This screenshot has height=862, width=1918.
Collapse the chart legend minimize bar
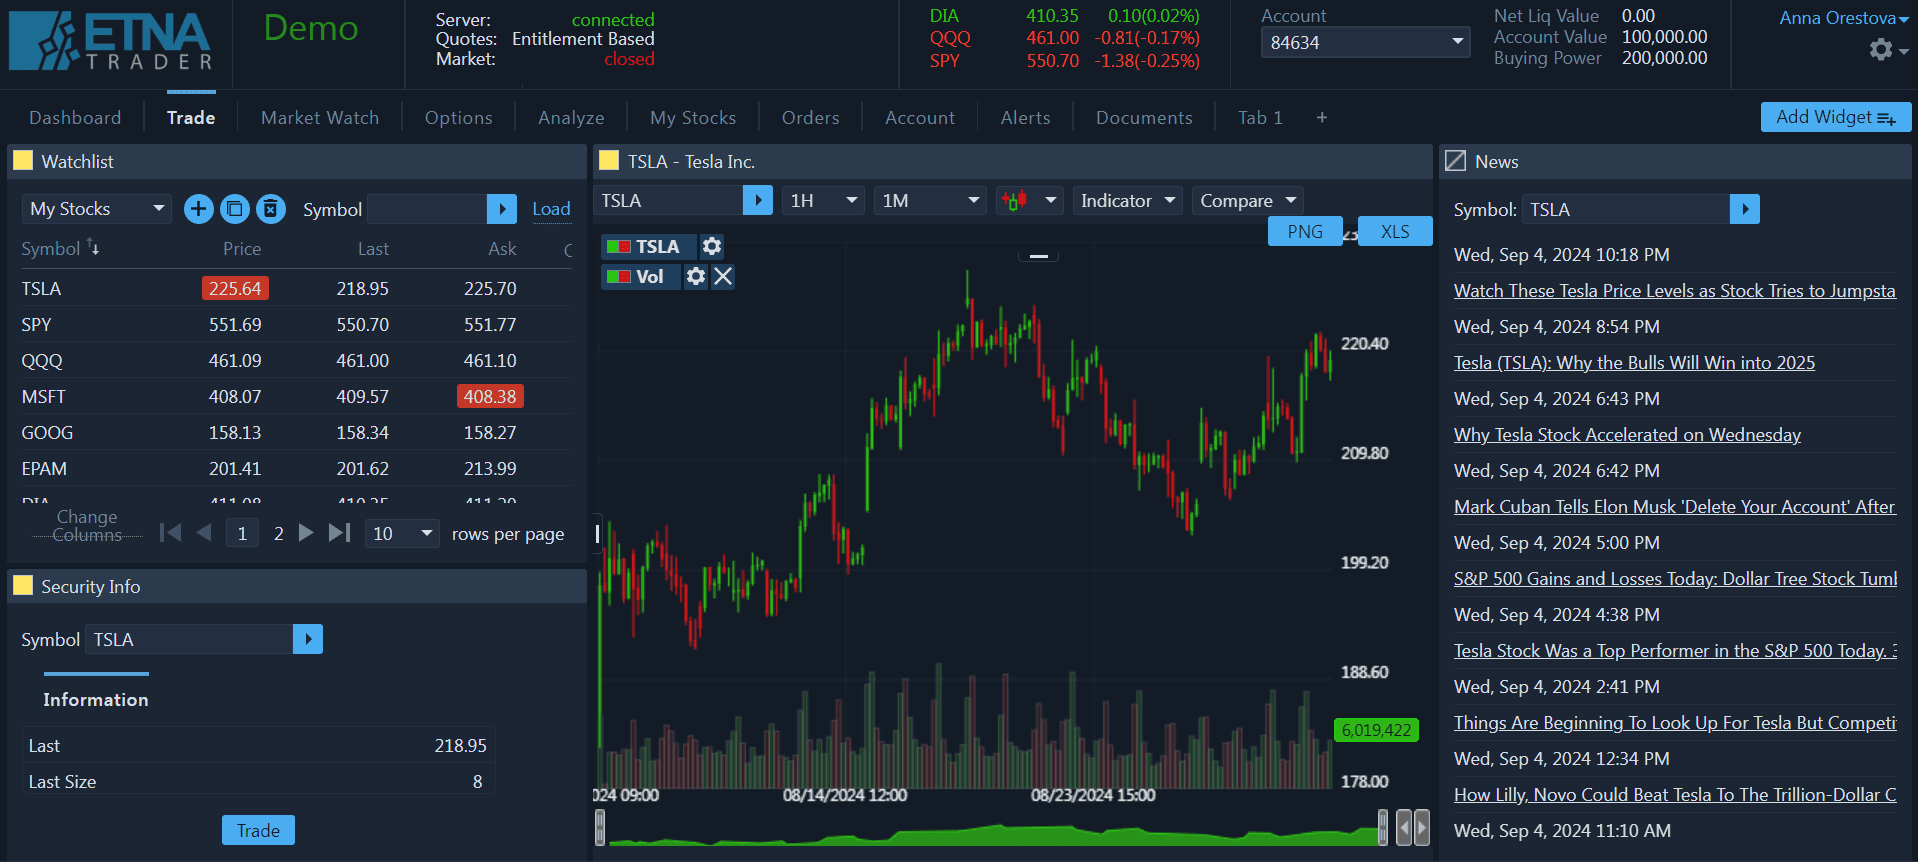tap(1039, 256)
